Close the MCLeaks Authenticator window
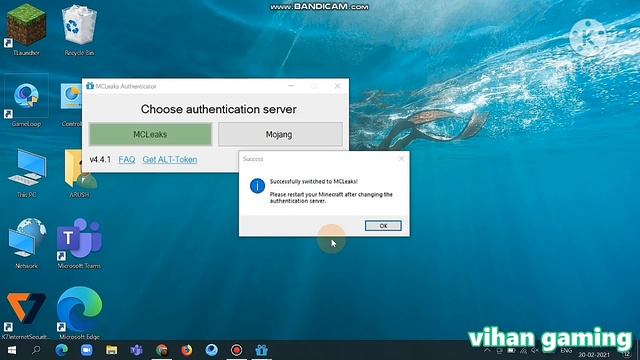 pos(337,86)
